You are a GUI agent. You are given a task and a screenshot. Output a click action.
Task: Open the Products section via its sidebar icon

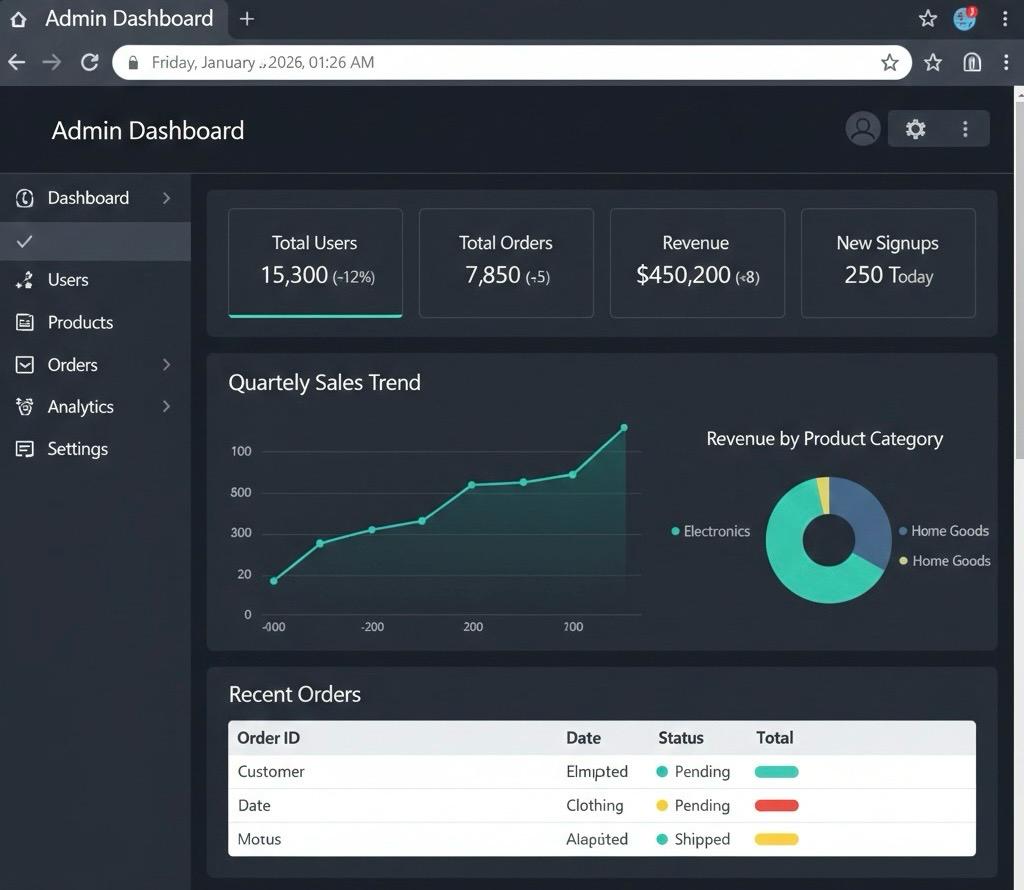(x=24, y=322)
